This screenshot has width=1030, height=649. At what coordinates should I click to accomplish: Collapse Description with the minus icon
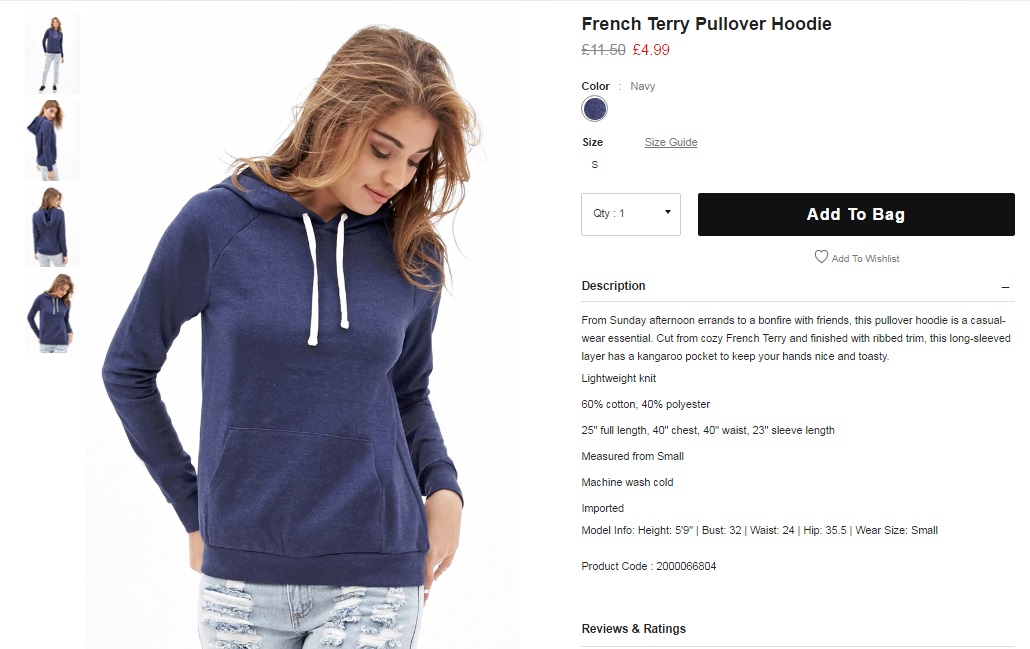[1005, 287]
